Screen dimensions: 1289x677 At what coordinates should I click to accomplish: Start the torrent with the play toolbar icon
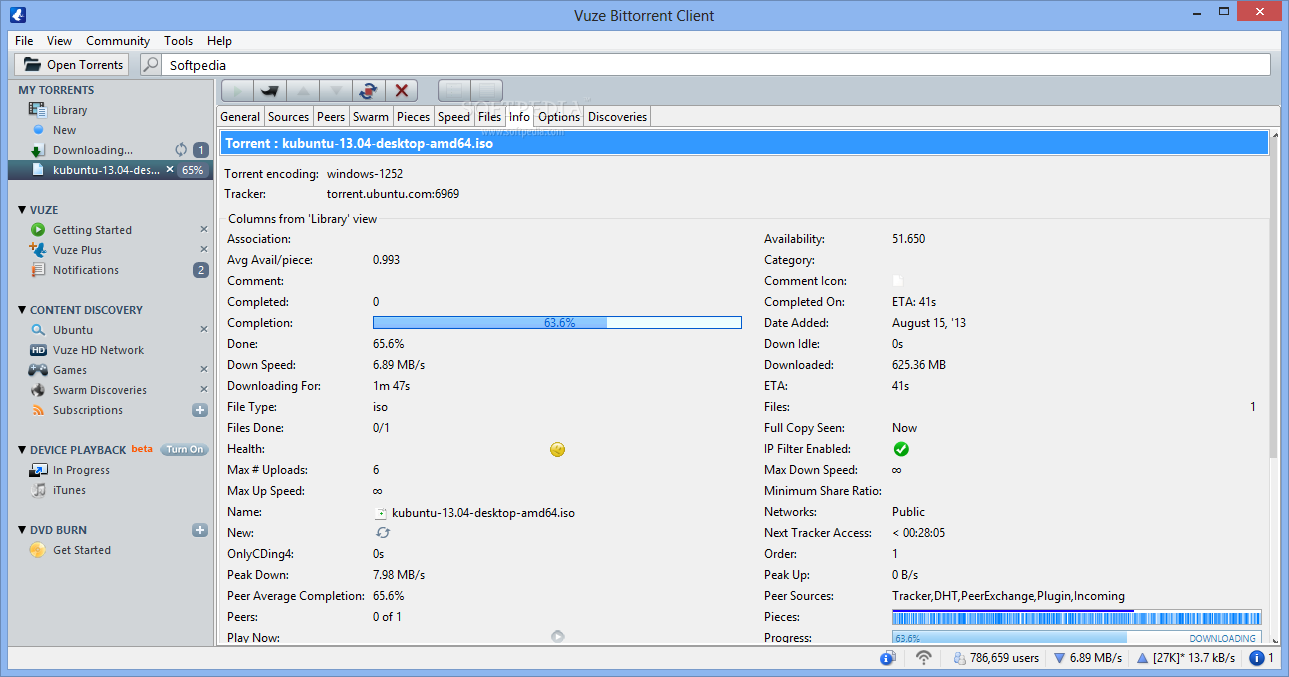(x=237, y=91)
